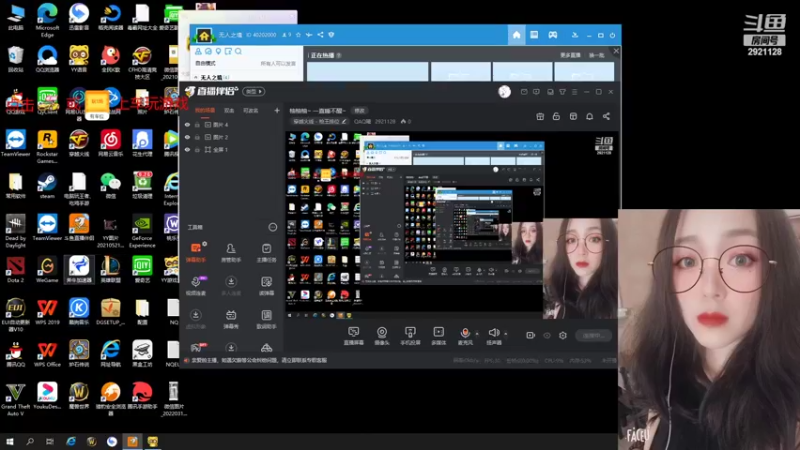
Task: Click the gift box icon in assistant toolbar
Action: pyautogui.click(x=540, y=116)
